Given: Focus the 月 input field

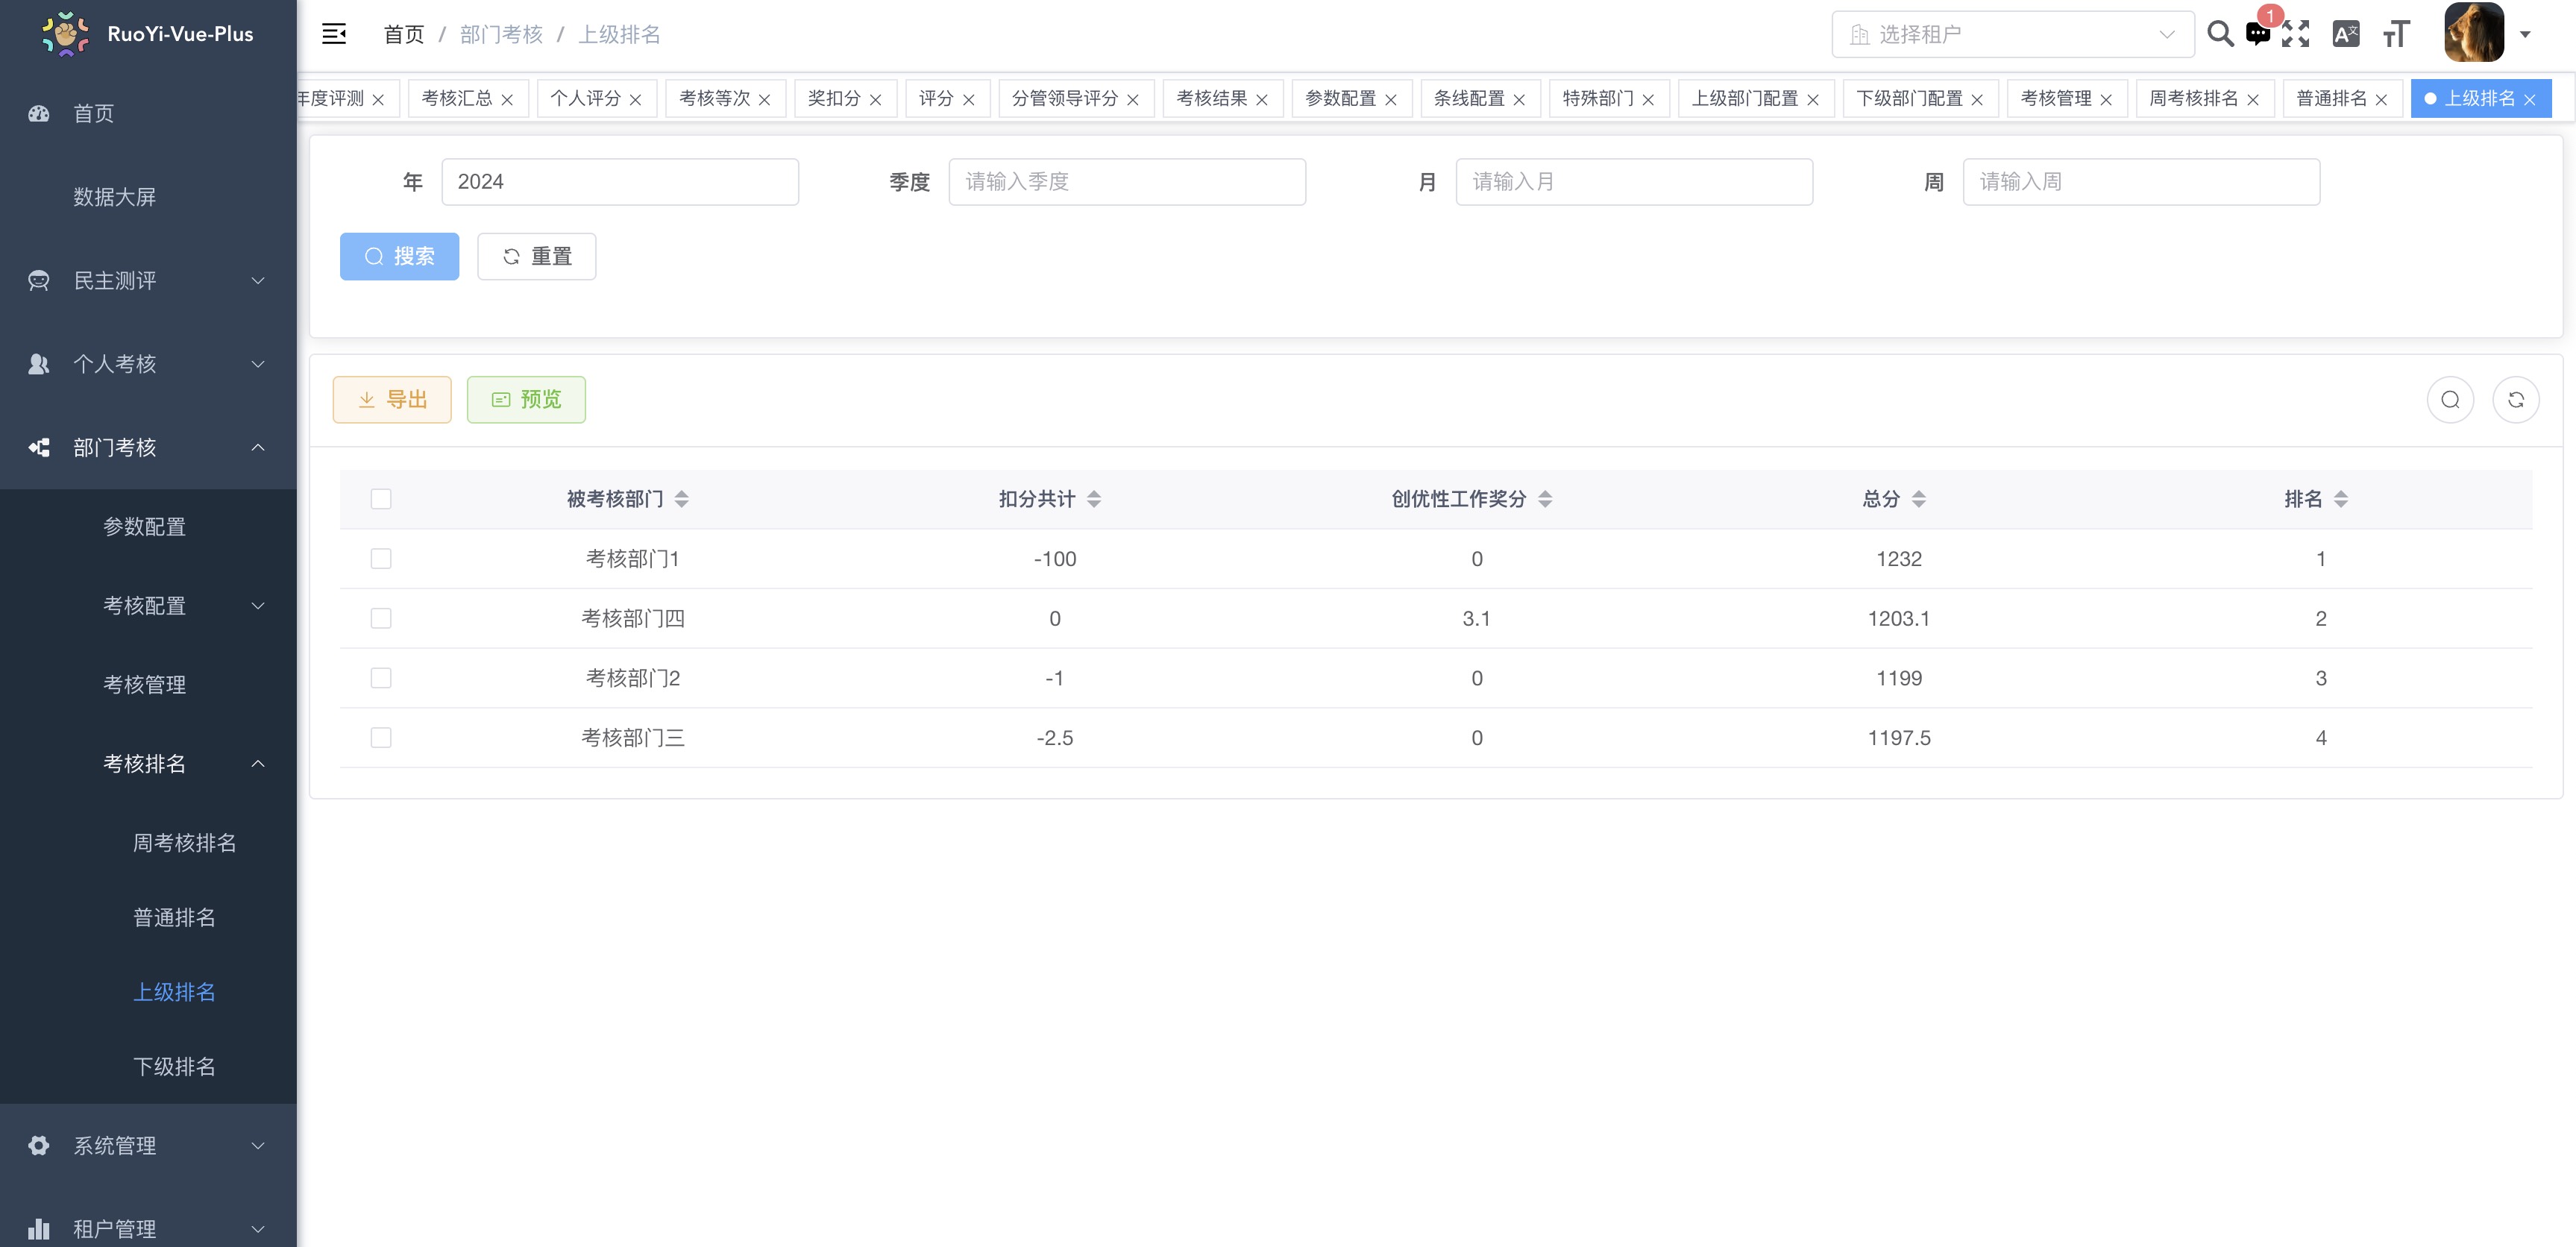Looking at the screenshot, I should click(x=1634, y=182).
